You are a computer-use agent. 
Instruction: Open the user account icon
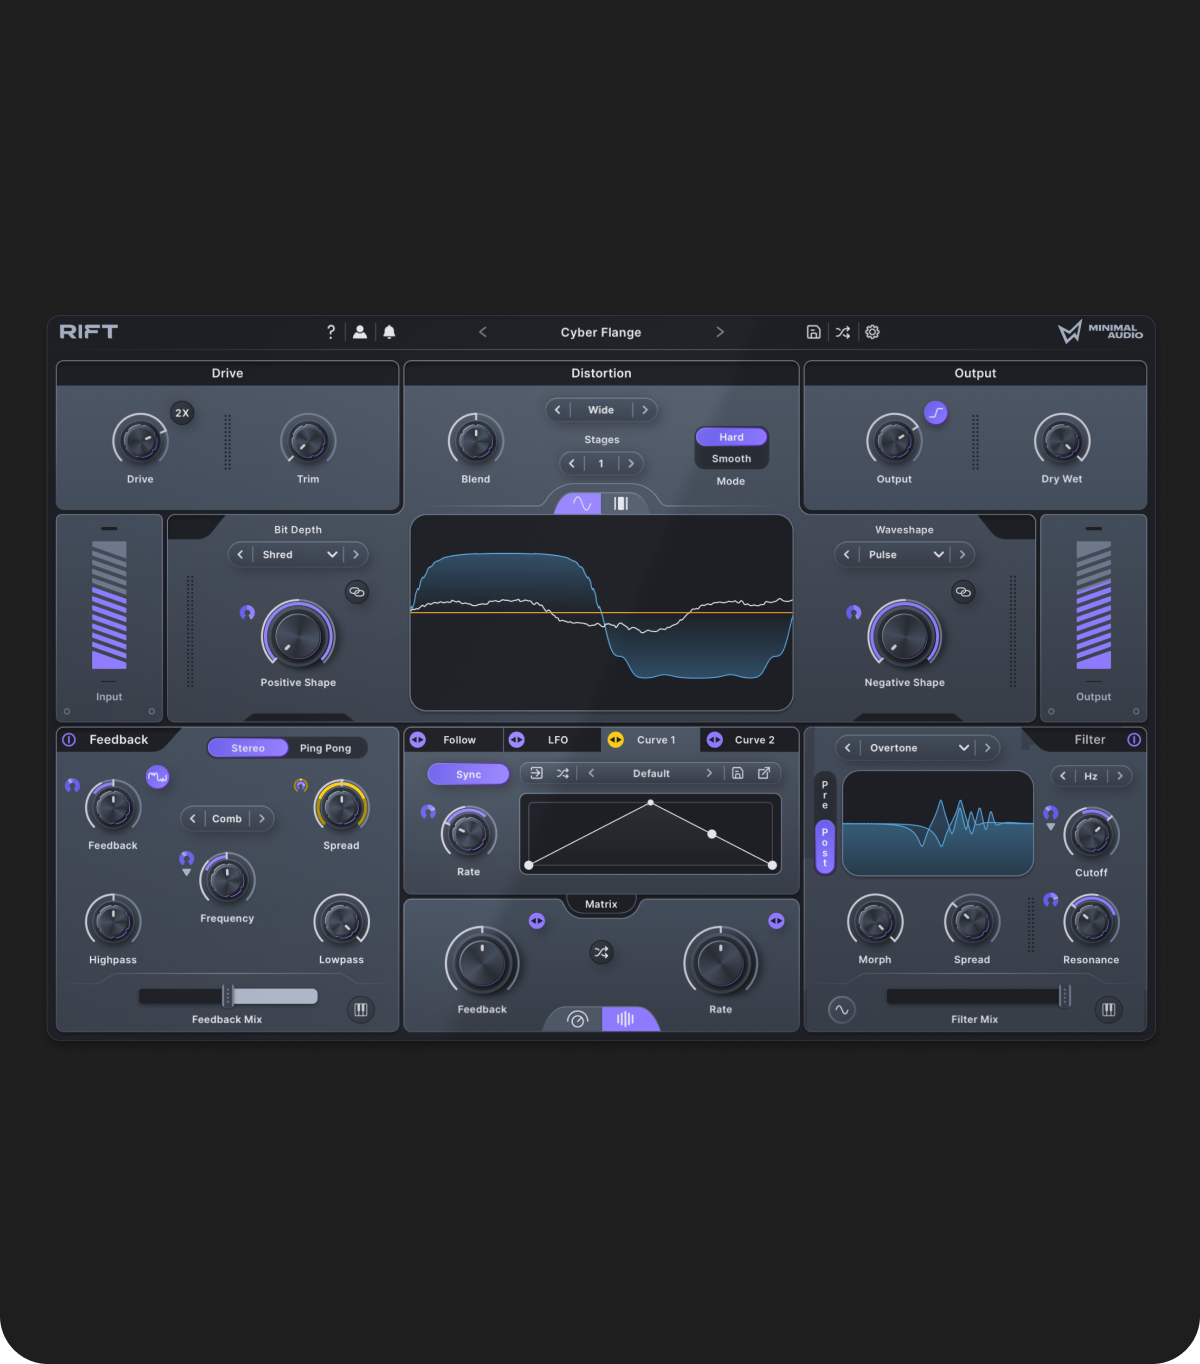[360, 332]
